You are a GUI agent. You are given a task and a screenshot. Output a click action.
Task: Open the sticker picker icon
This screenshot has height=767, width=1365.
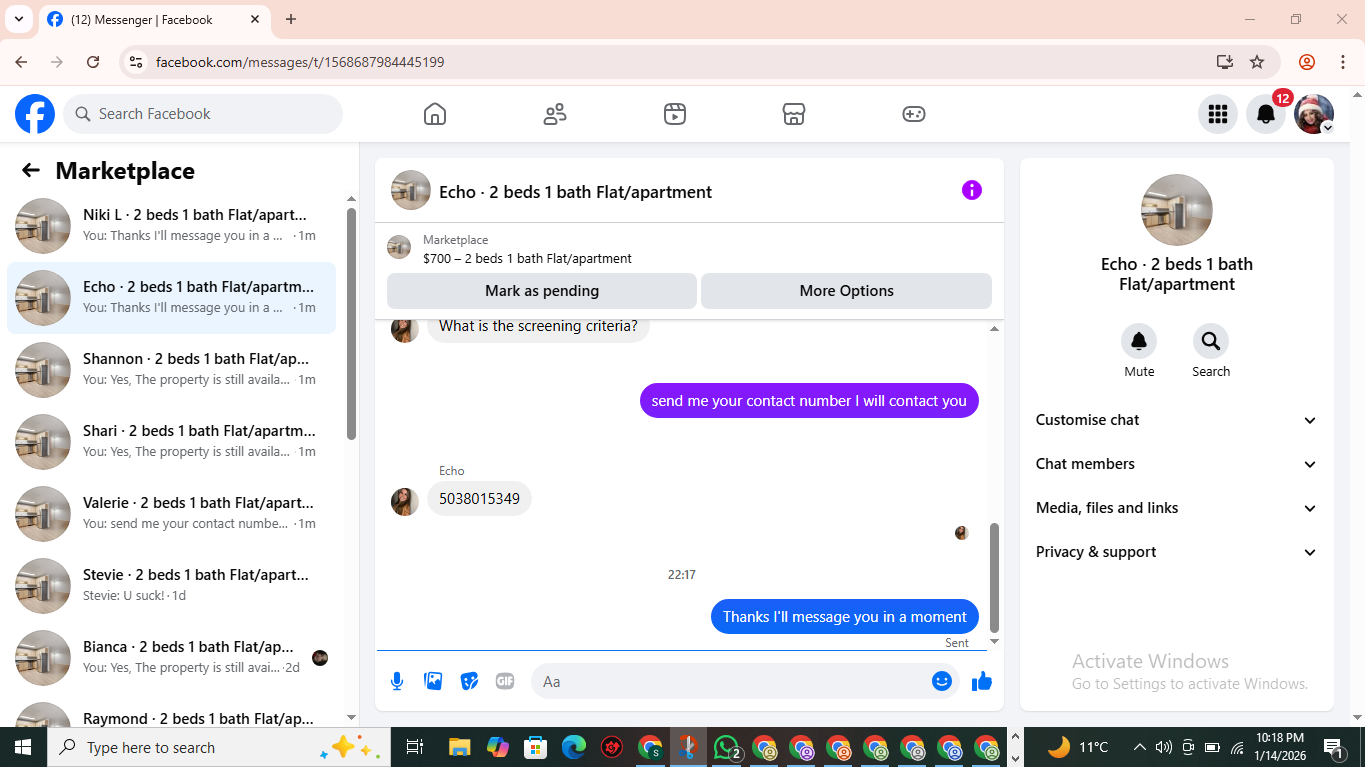pyautogui.click(x=469, y=681)
